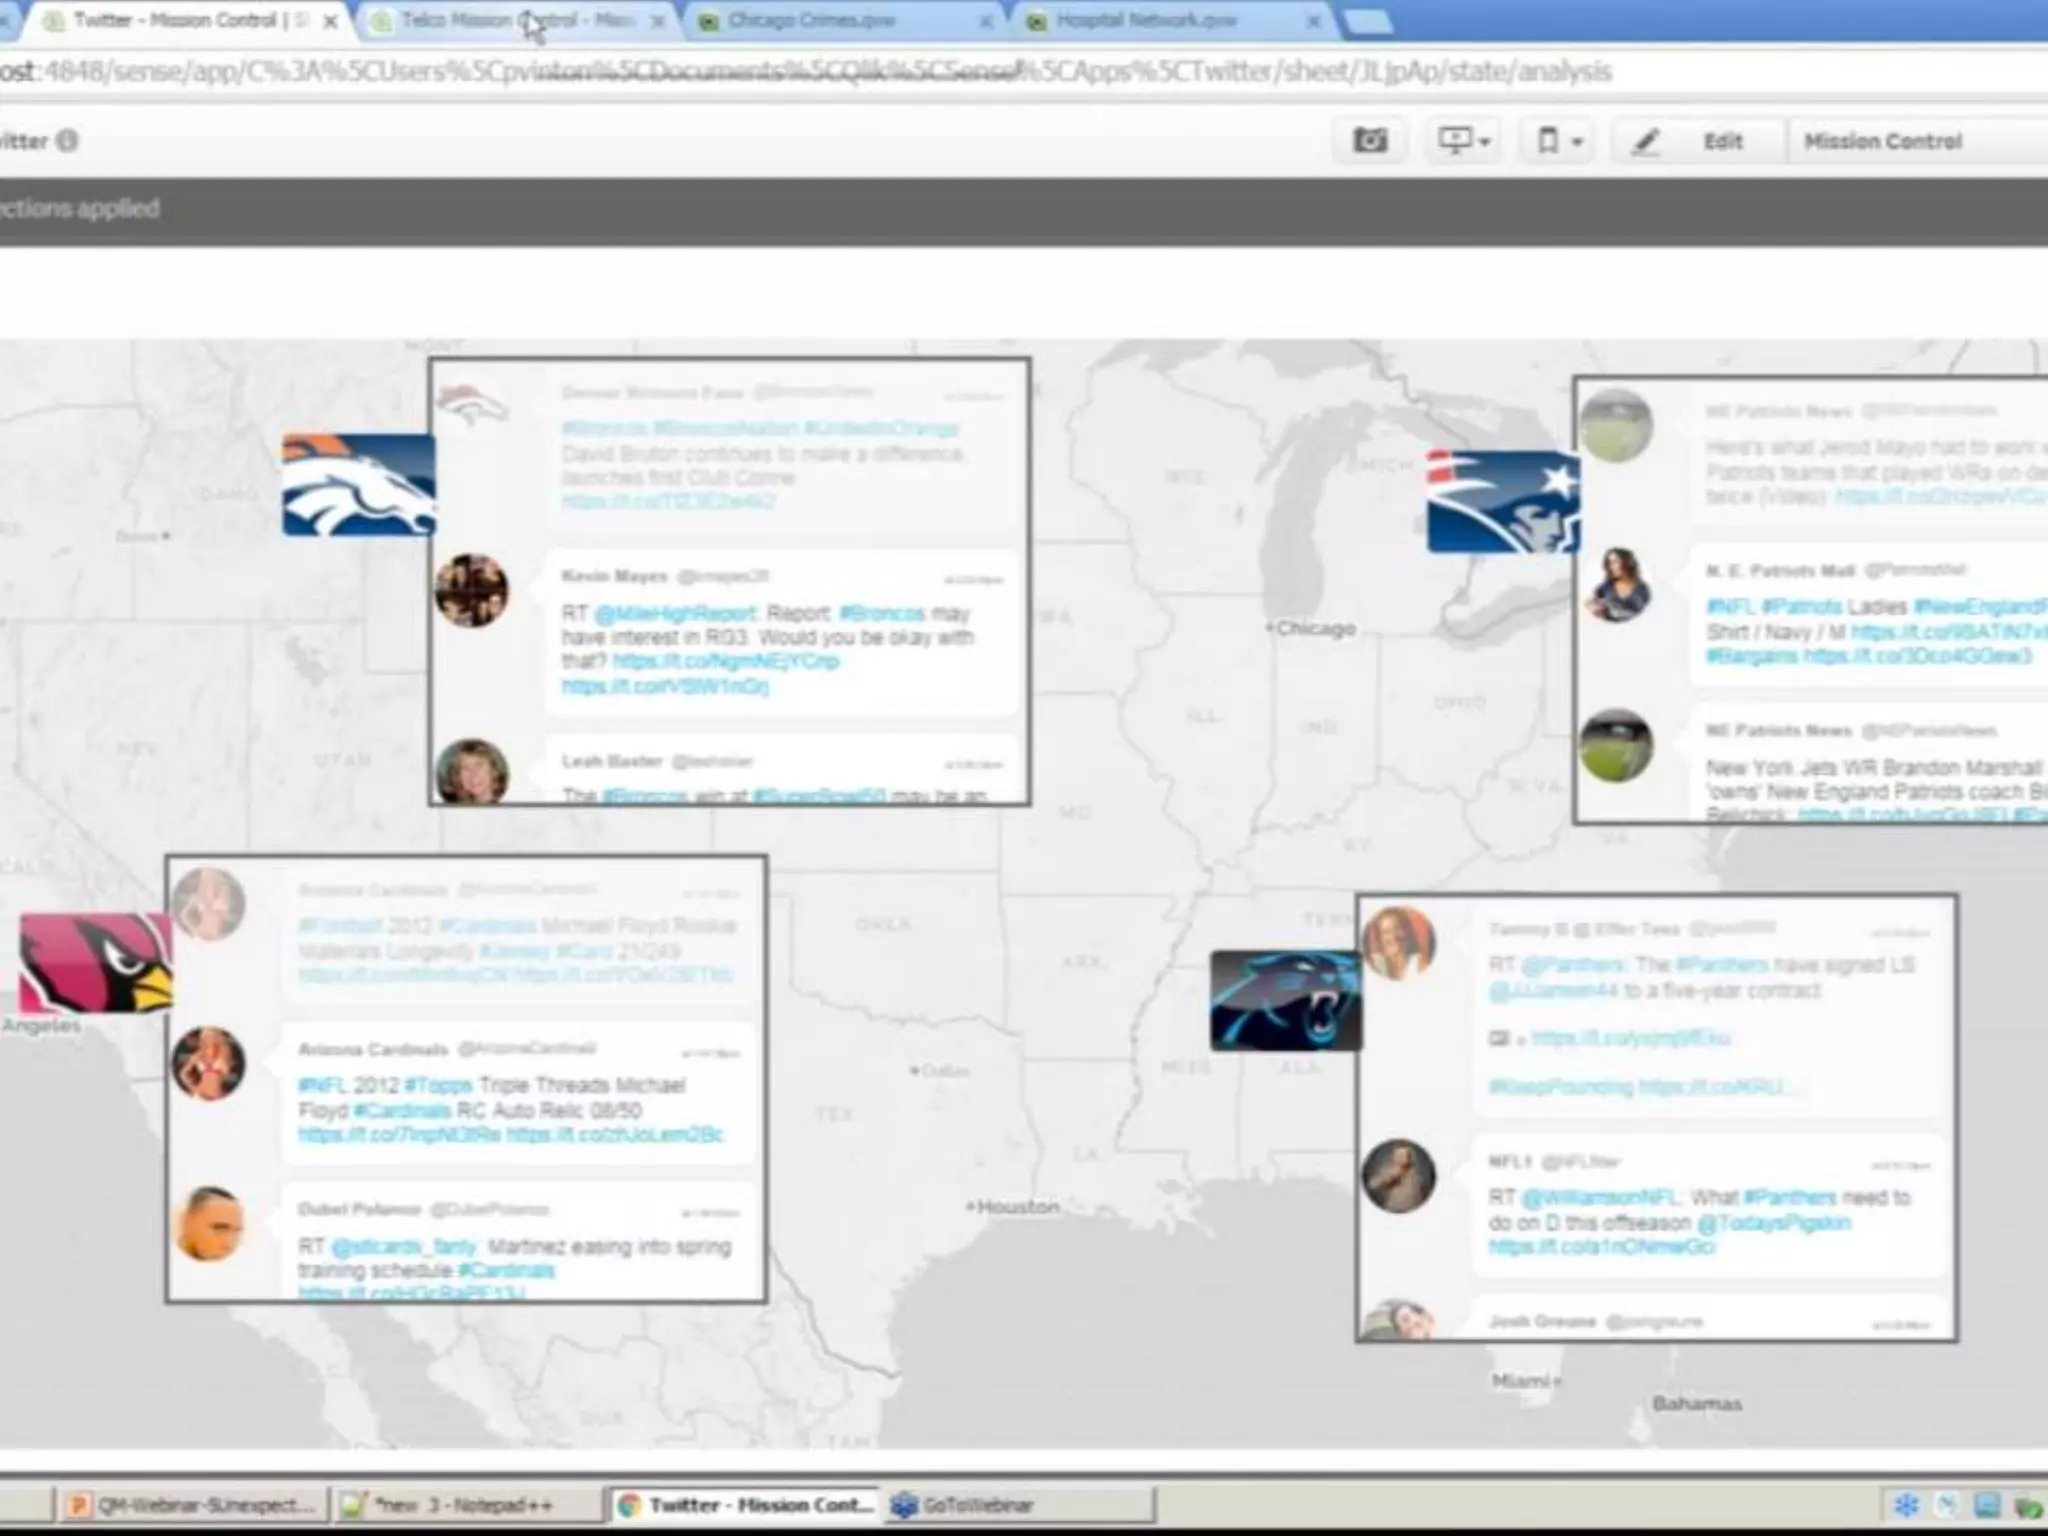Select the Carolina Panthers logo
The height and width of the screenshot is (1536, 2048).
(x=1286, y=1001)
